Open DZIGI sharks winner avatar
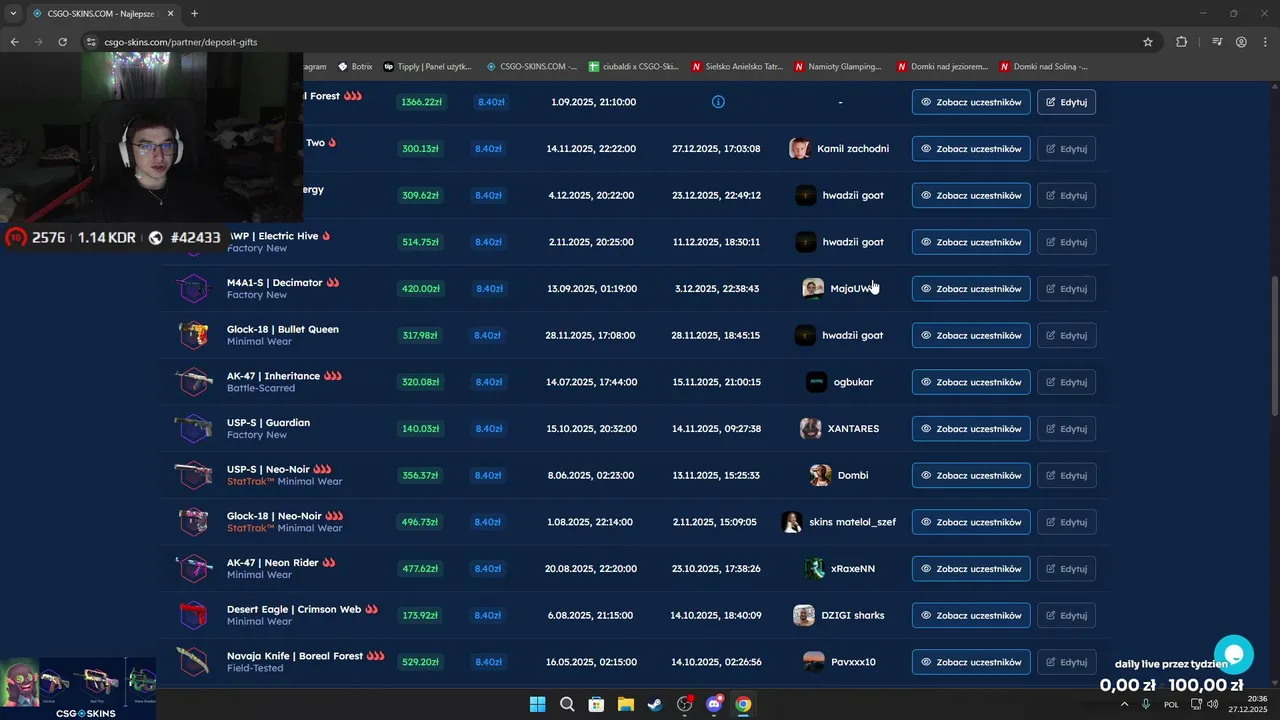 [804, 615]
